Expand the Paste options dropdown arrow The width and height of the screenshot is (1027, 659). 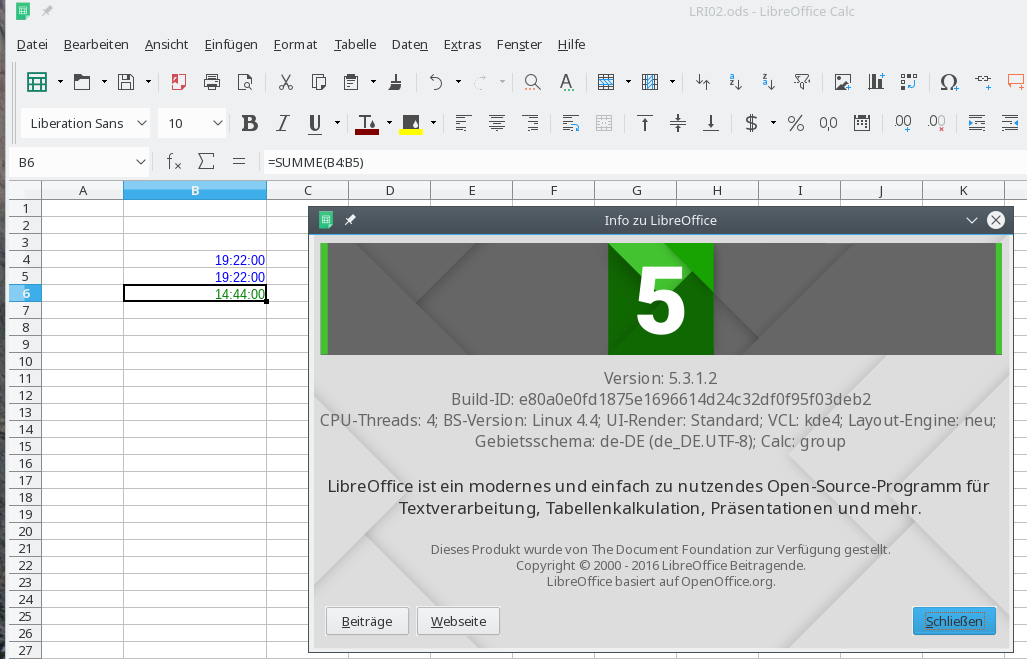(x=373, y=82)
